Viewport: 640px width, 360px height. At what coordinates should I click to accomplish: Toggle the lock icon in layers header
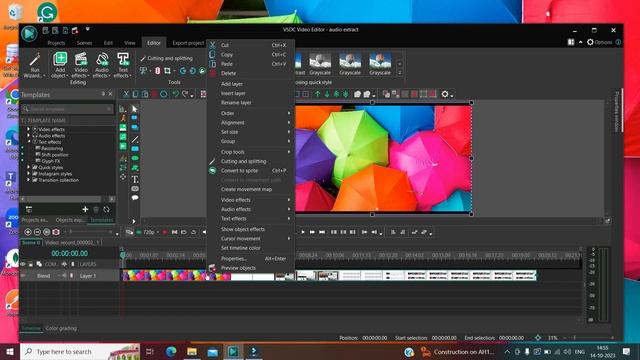tap(31, 264)
